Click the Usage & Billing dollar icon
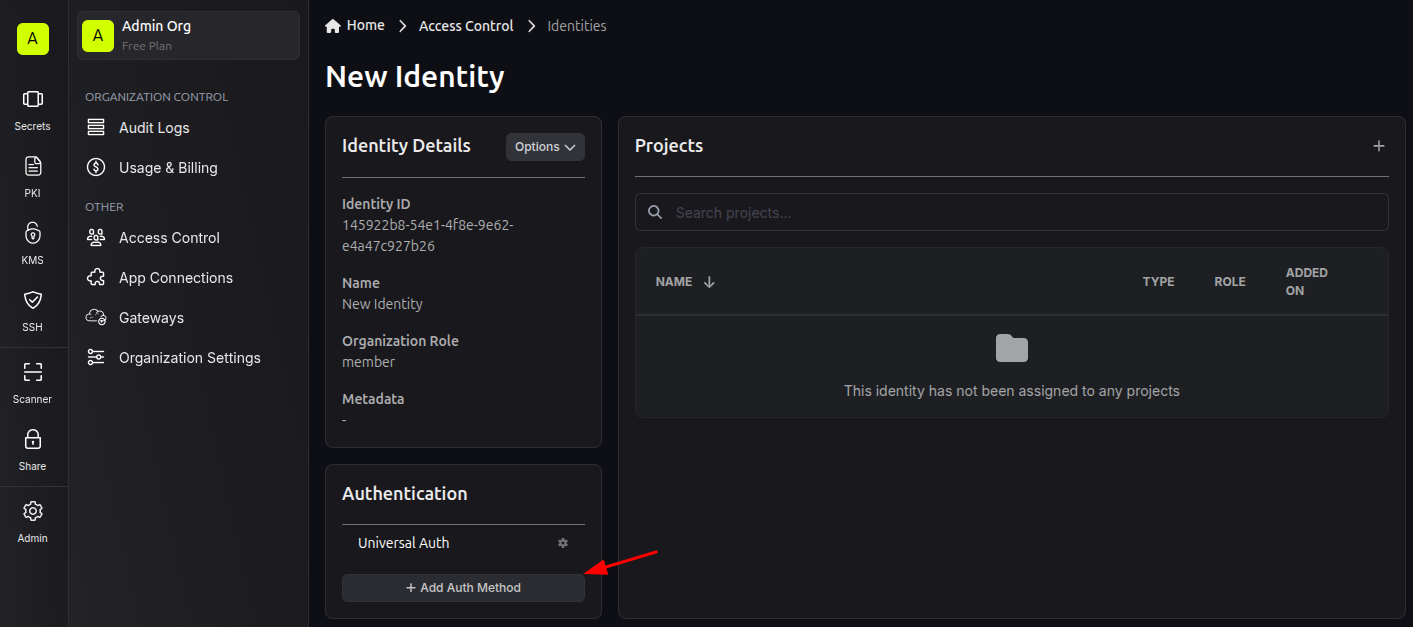The height and width of the screenshot is (627, 1413). click(x=96, y=168)
